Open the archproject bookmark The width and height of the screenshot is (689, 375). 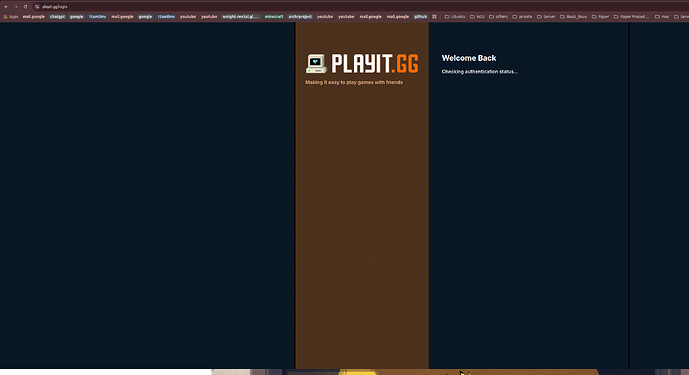point(300,17)
